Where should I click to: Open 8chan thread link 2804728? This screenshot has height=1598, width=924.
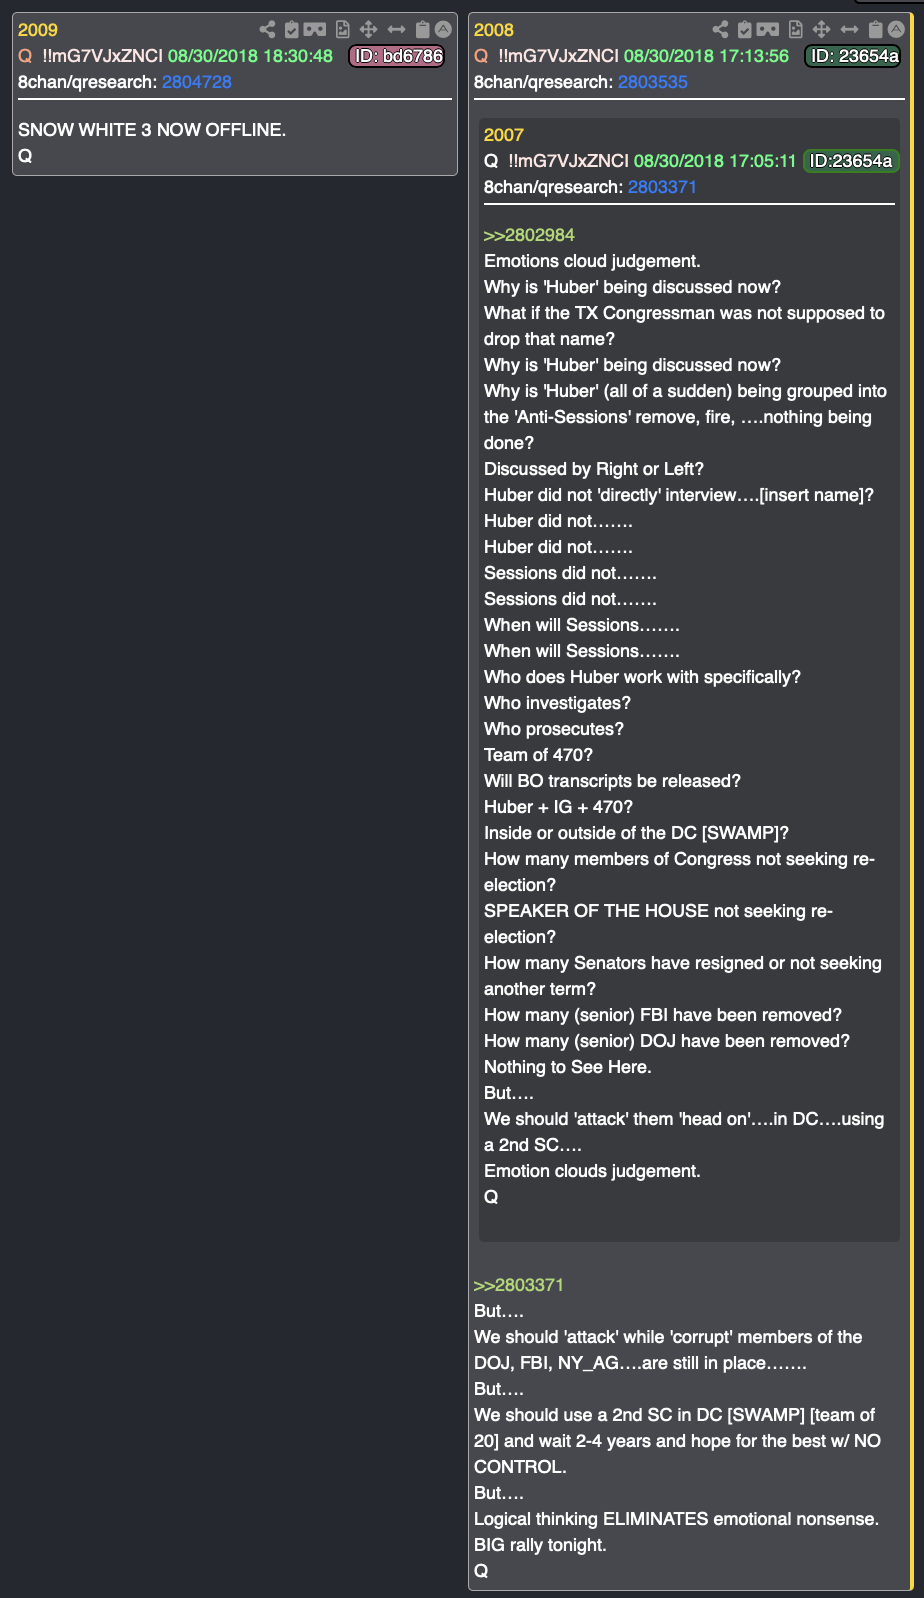tap(197, 82)
